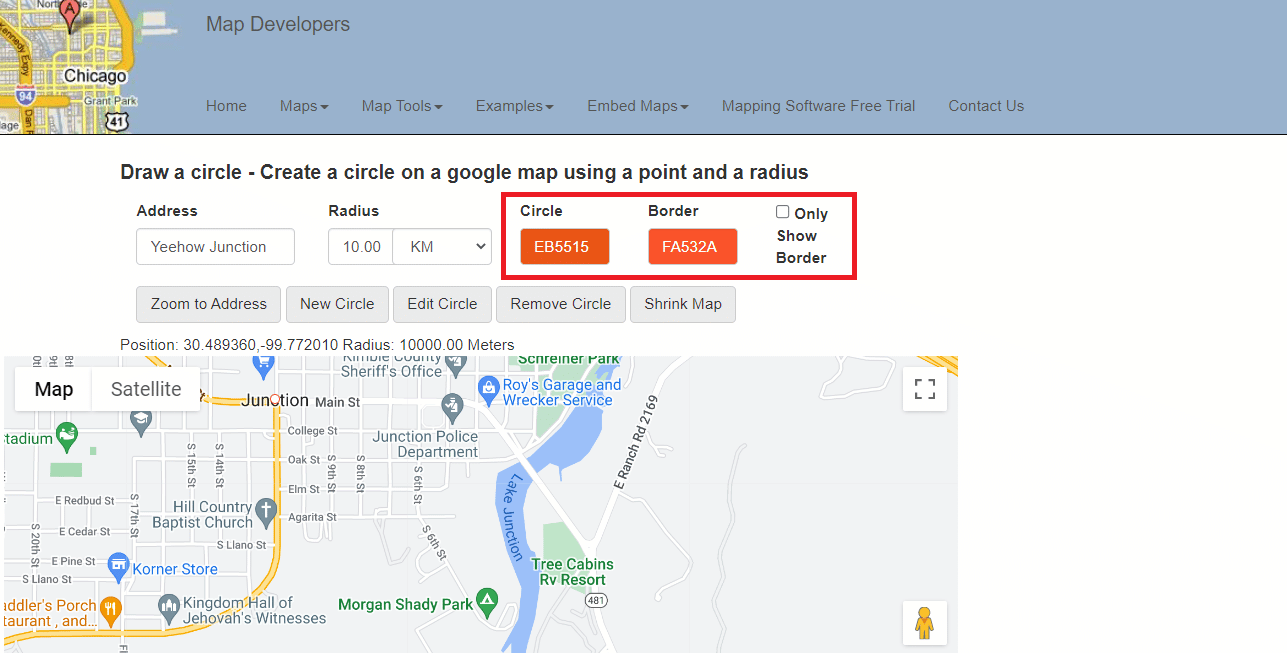
Task: Click the Korner Store shopping marker
Action: tap(119, 566)
